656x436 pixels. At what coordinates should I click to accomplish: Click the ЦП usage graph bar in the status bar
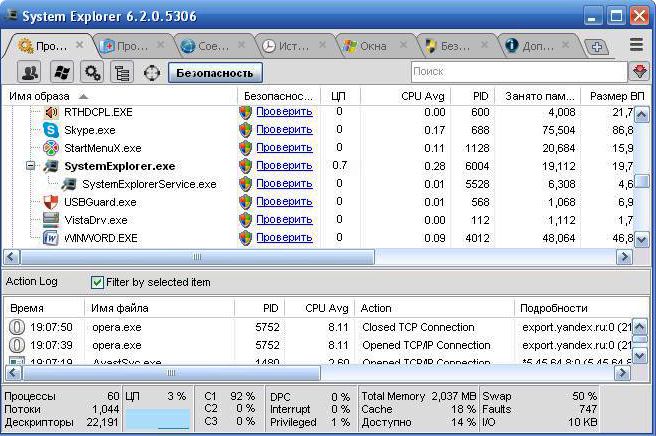157,419
